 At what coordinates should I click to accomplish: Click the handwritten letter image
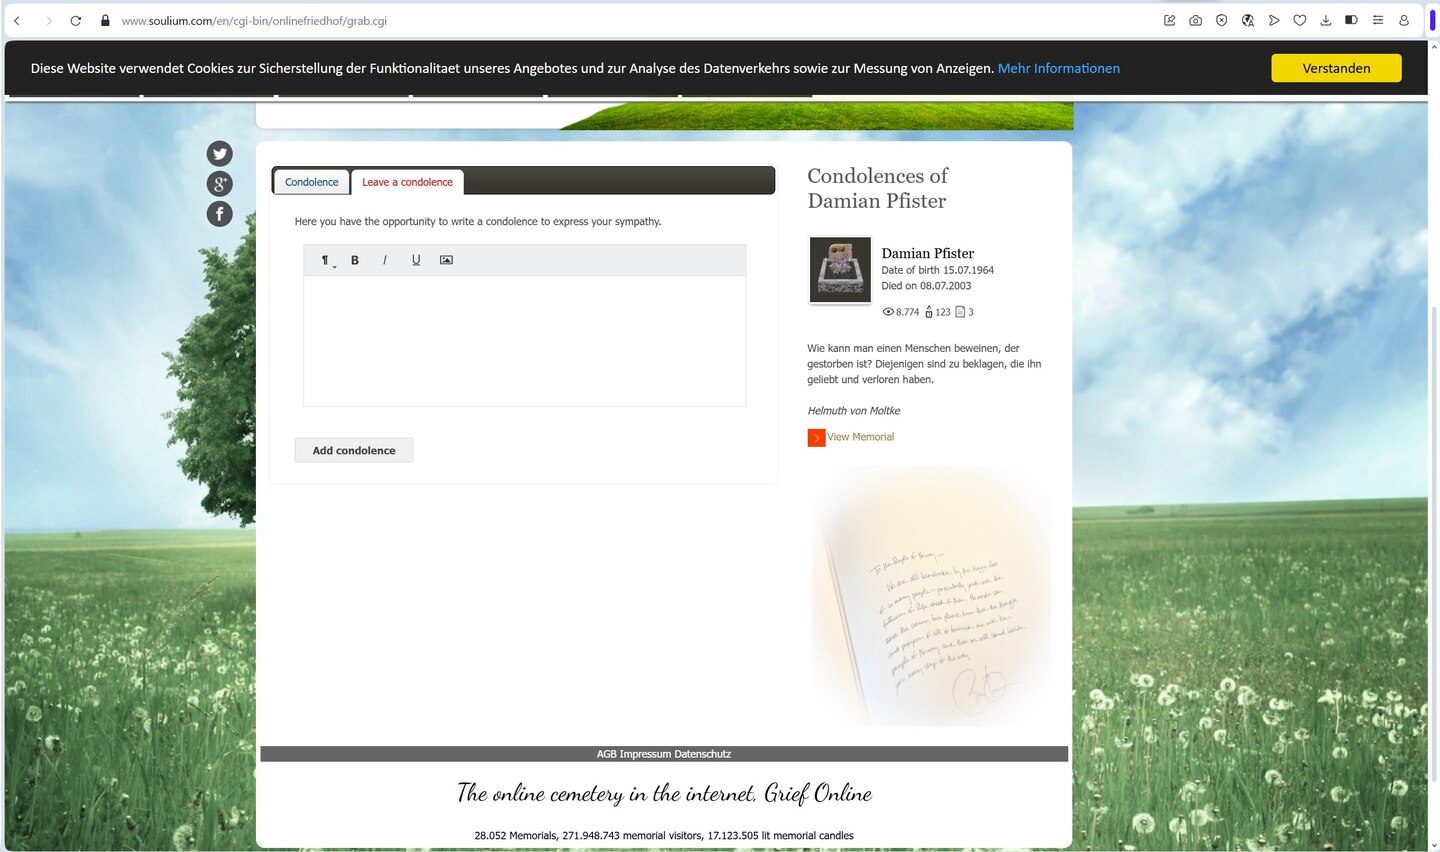[x=933, y=597]
